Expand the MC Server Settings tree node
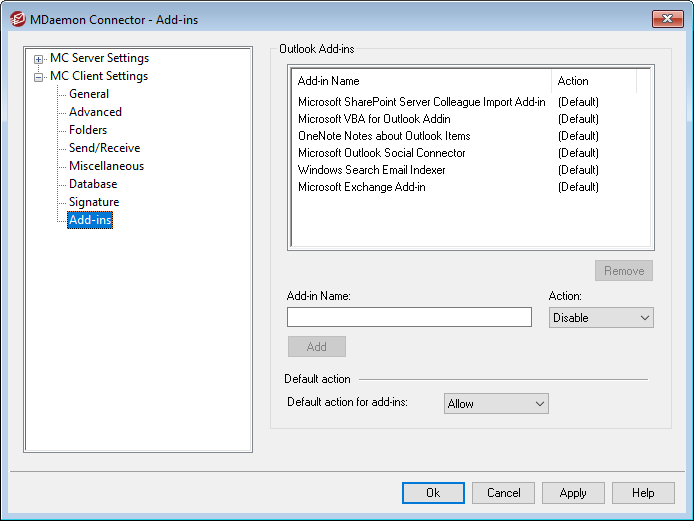The width and height of the screenshot is (694, 521). click(39, 59)
